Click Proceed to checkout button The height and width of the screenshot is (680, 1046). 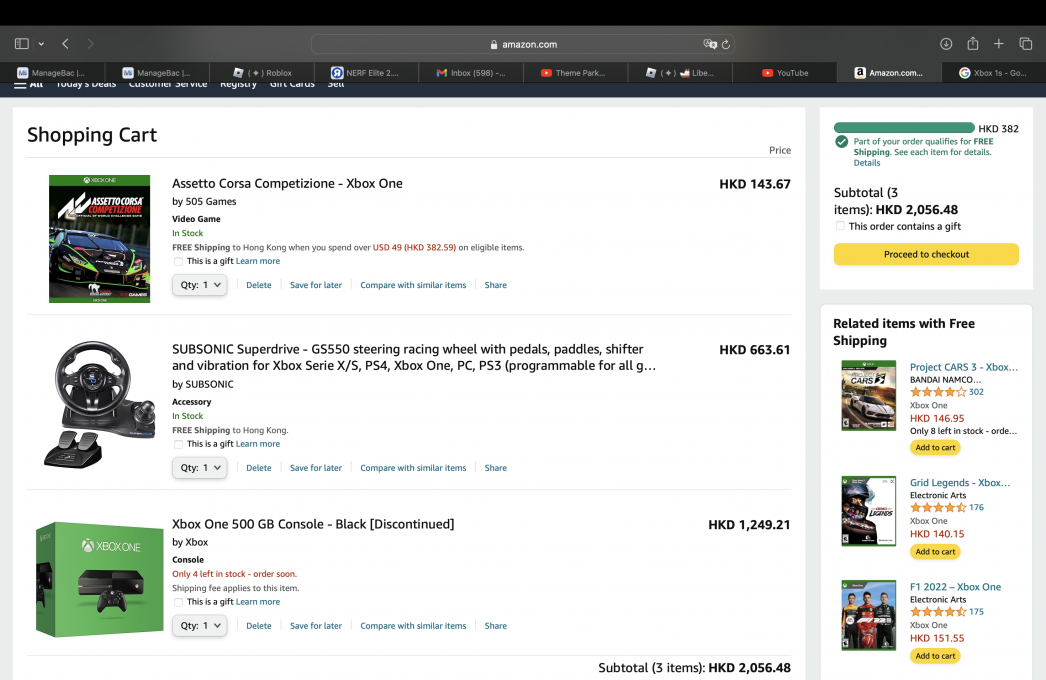[926, 255]
